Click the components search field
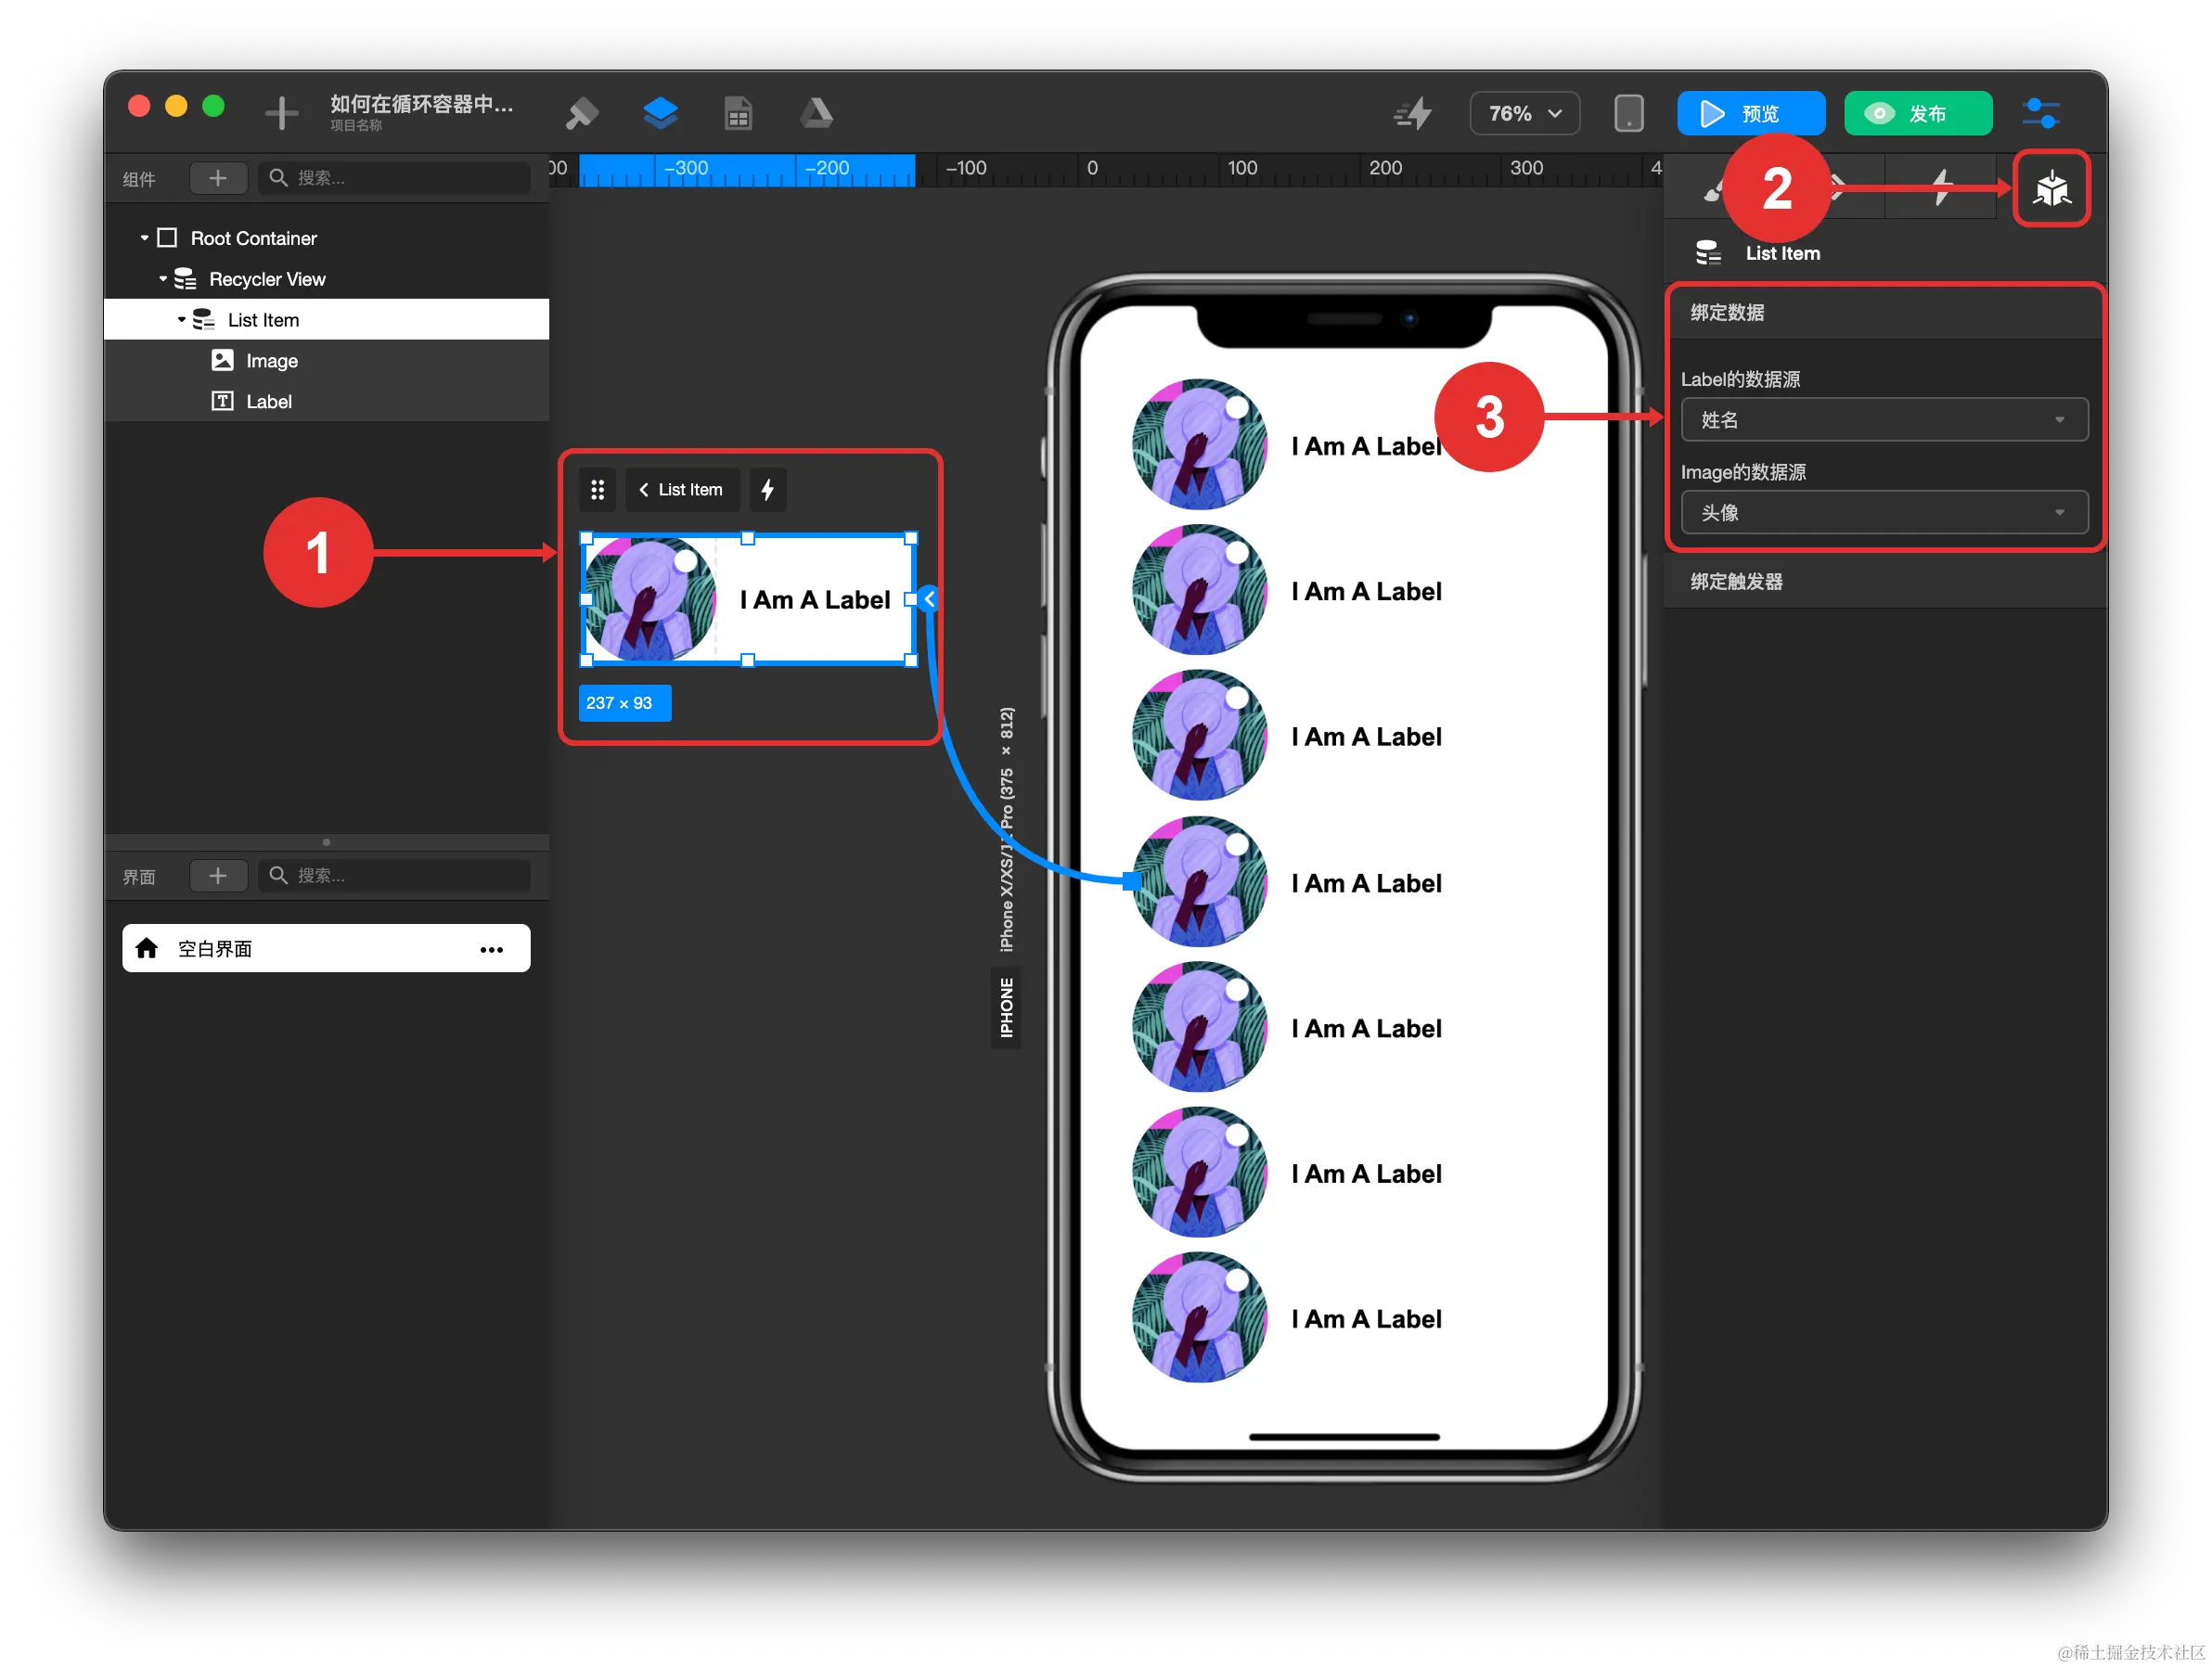 pyautogui.click(x=395, y=178)
